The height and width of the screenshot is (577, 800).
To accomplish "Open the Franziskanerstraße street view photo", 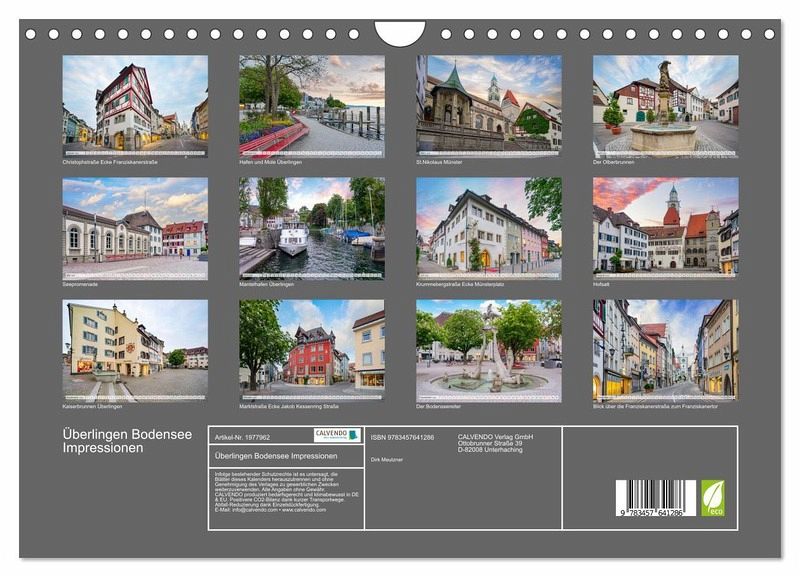I will pos(666,351).
